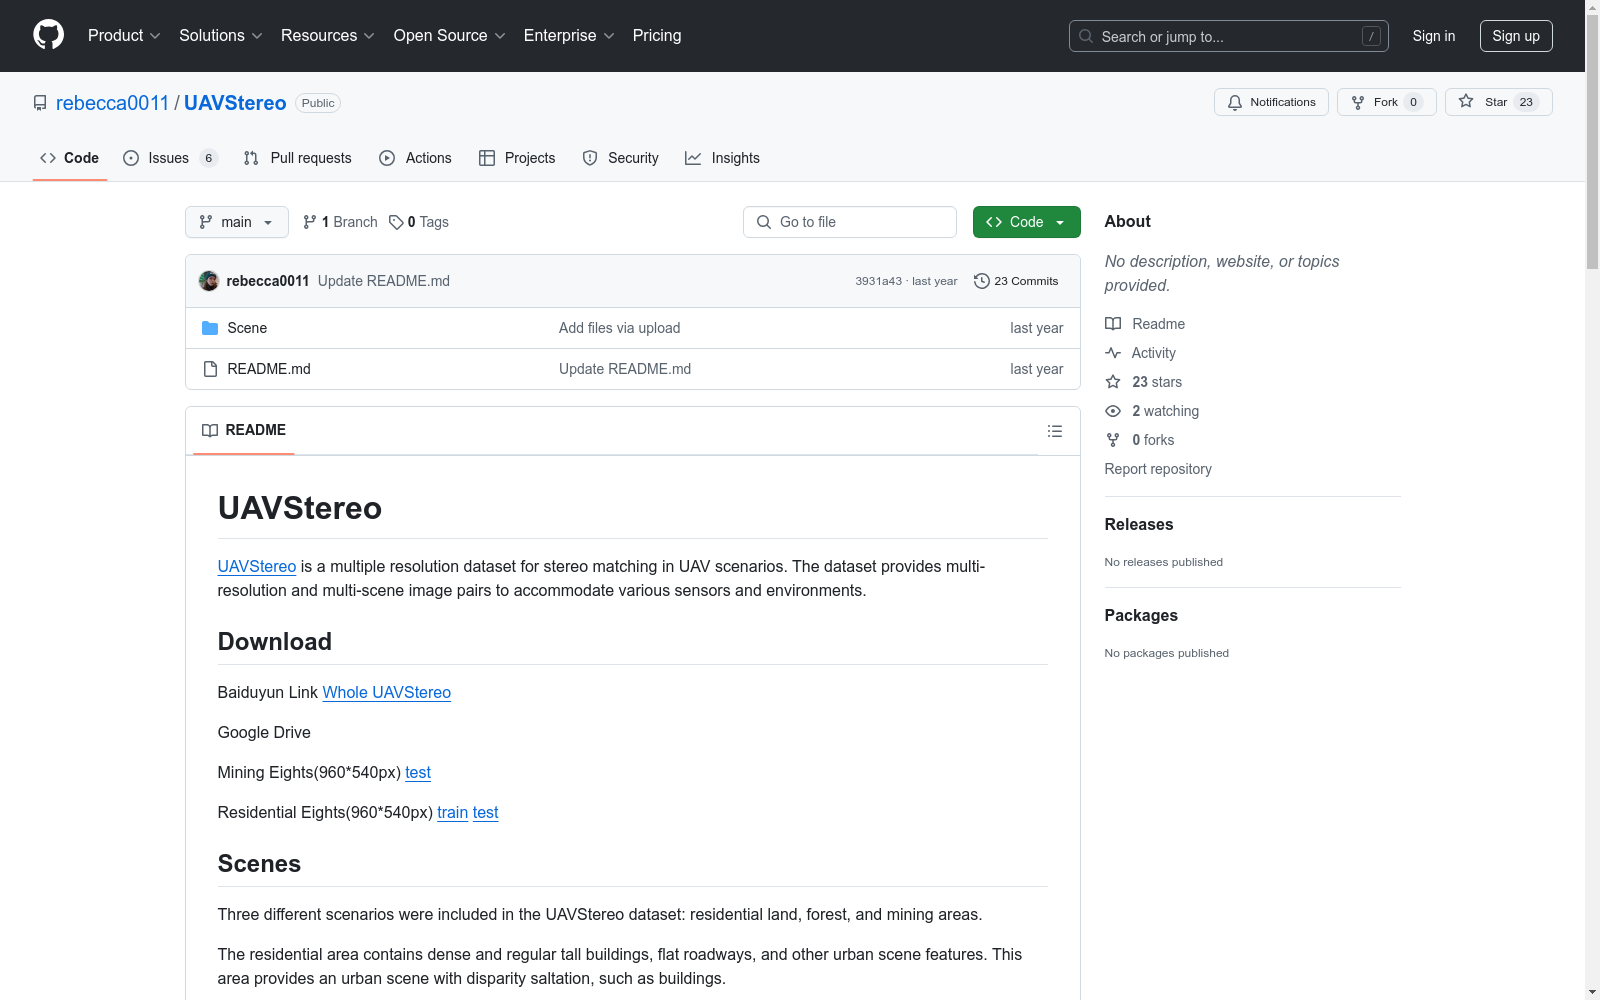Select the README tab heading
The height and width of the screenshot is (1000, 1600).
[x=244, y=430]
